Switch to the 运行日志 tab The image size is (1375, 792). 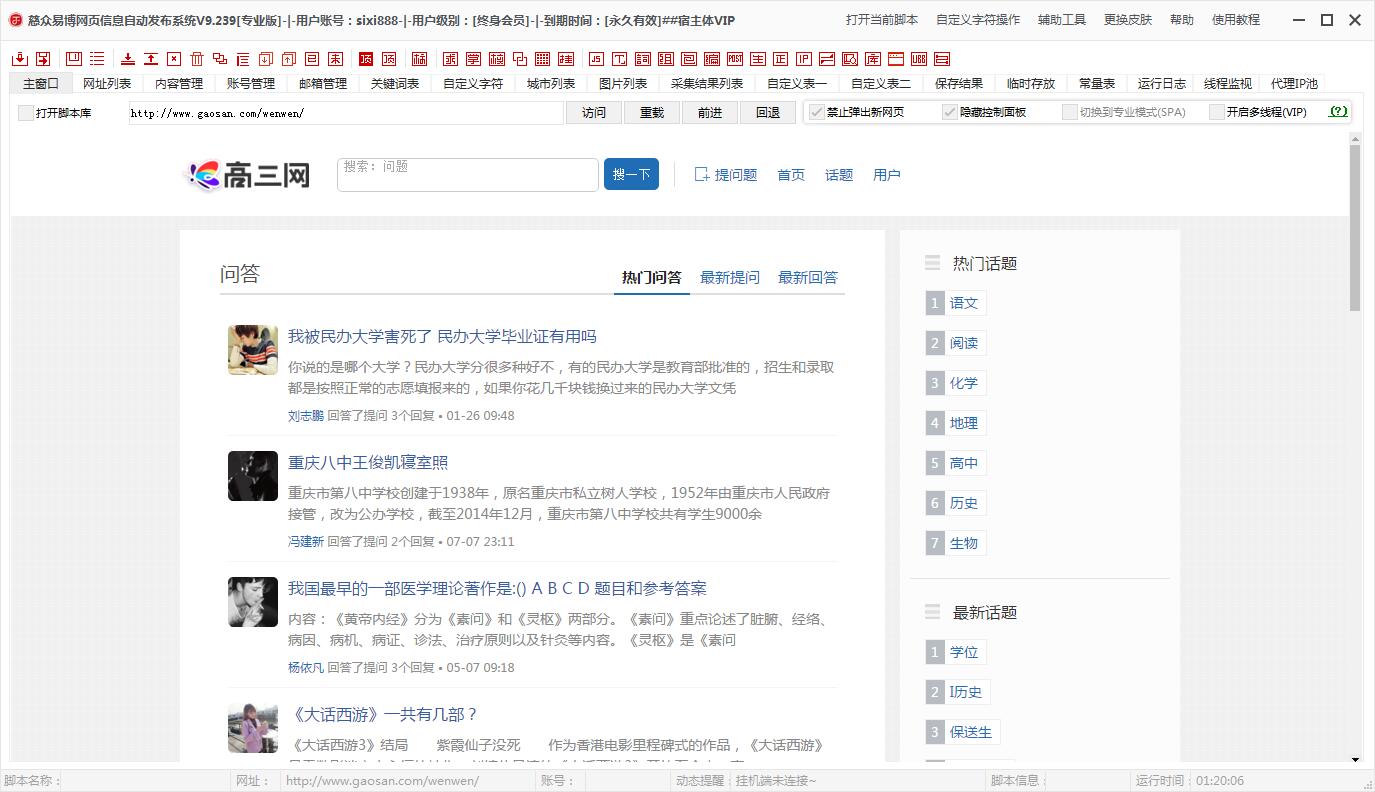tap(1162, 84)
